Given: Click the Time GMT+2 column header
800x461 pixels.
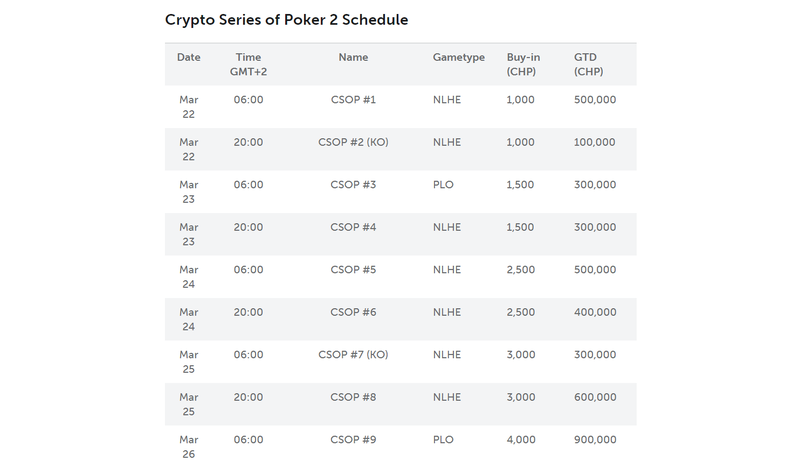Looking at the screenshot, I should pyautogui.click(x=248, y=64).
